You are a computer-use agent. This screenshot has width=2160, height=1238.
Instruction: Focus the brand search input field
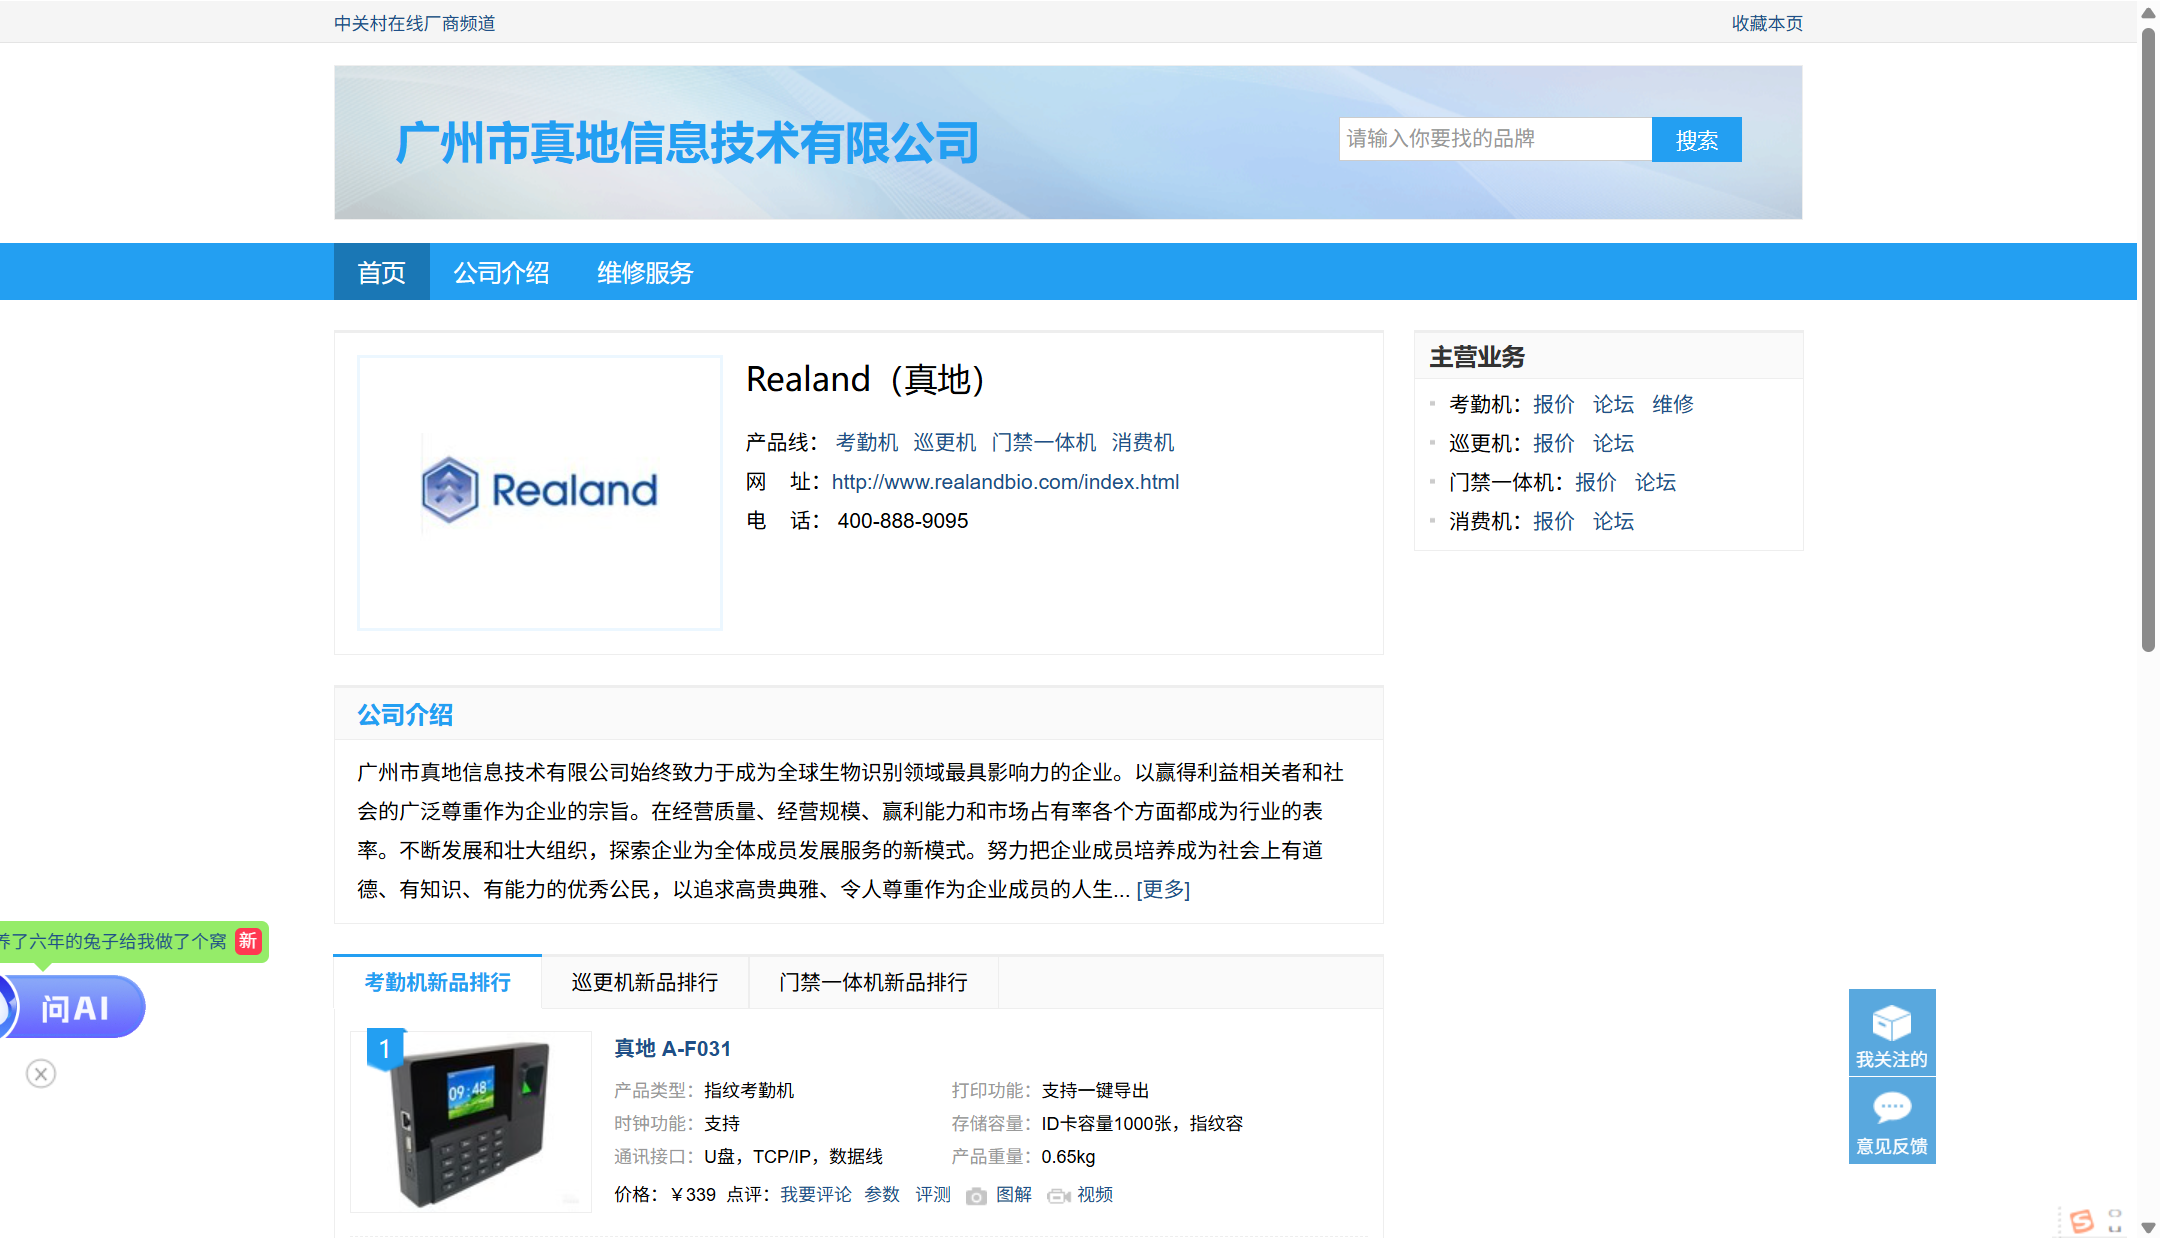pyautogui.click(x=1494, y=140)
